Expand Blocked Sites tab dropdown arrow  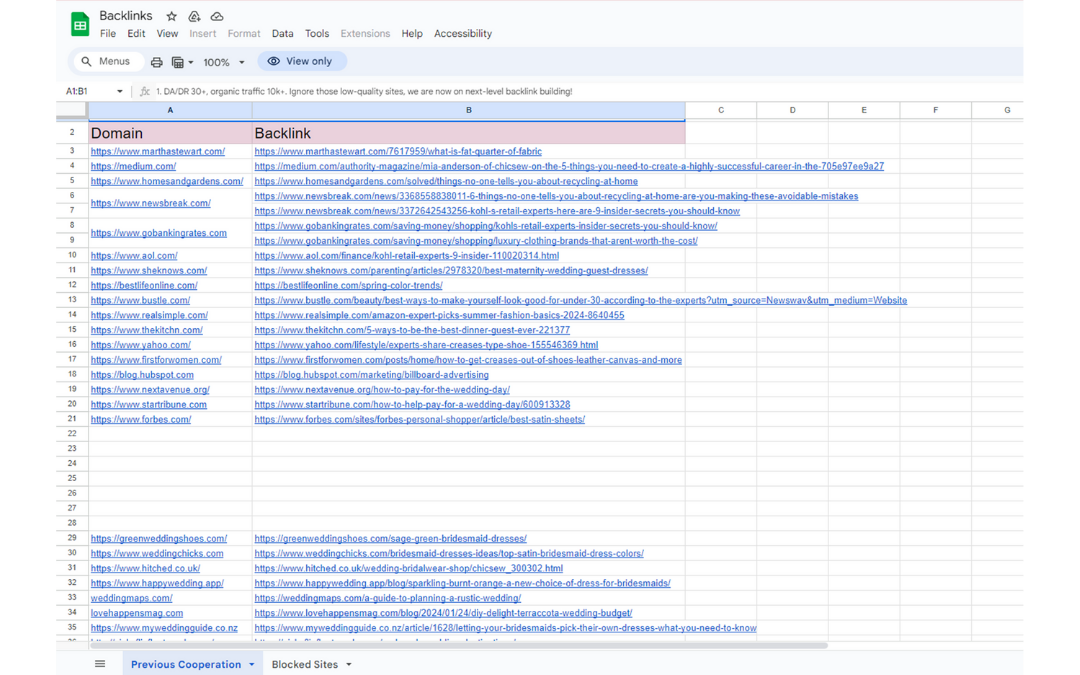(x=349, y=665)
